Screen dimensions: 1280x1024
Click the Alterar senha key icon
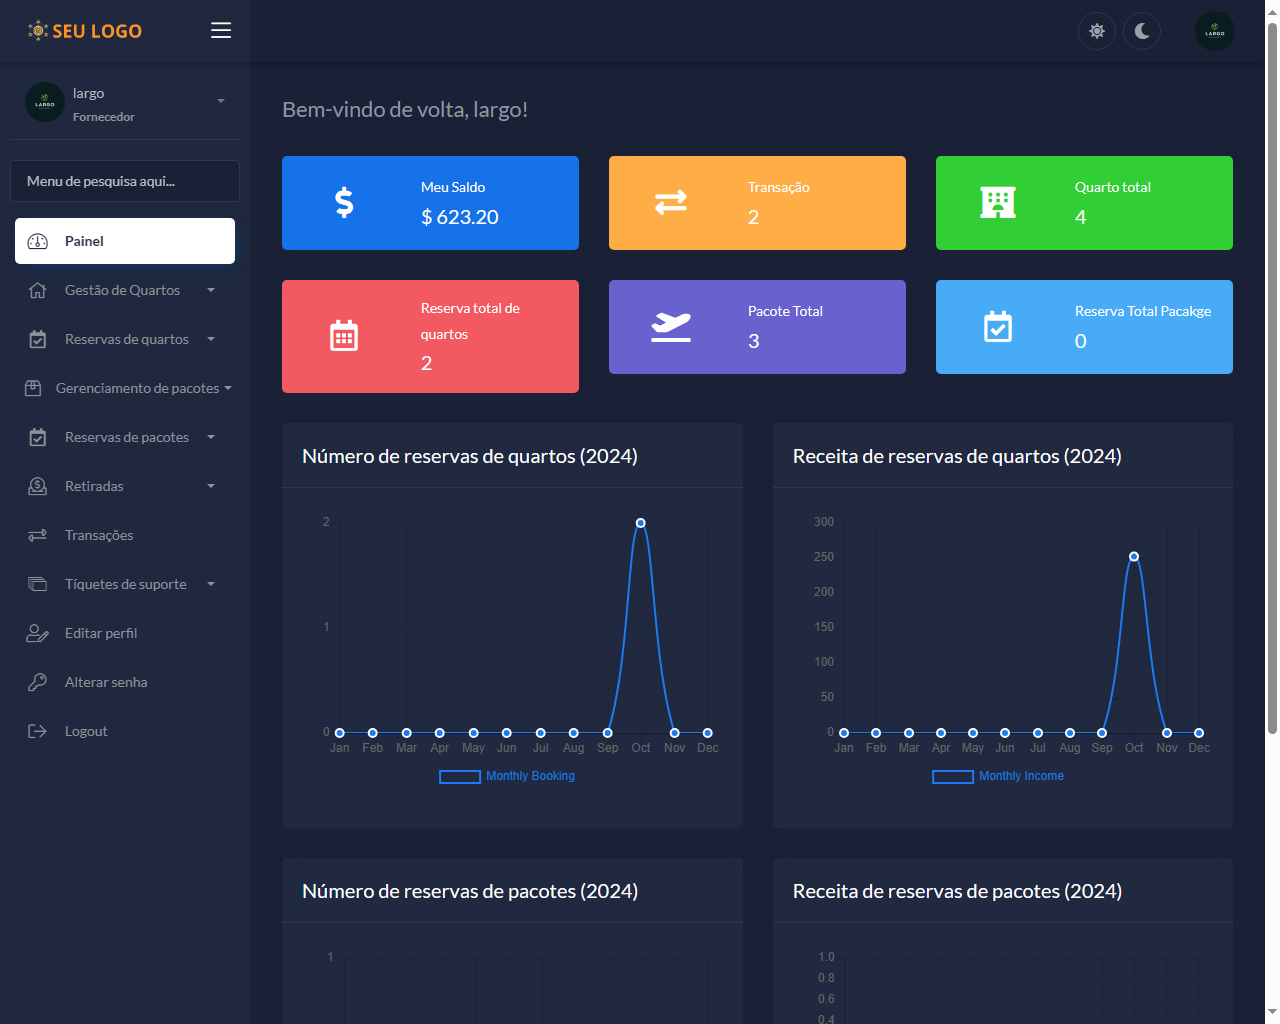(37, 682)
